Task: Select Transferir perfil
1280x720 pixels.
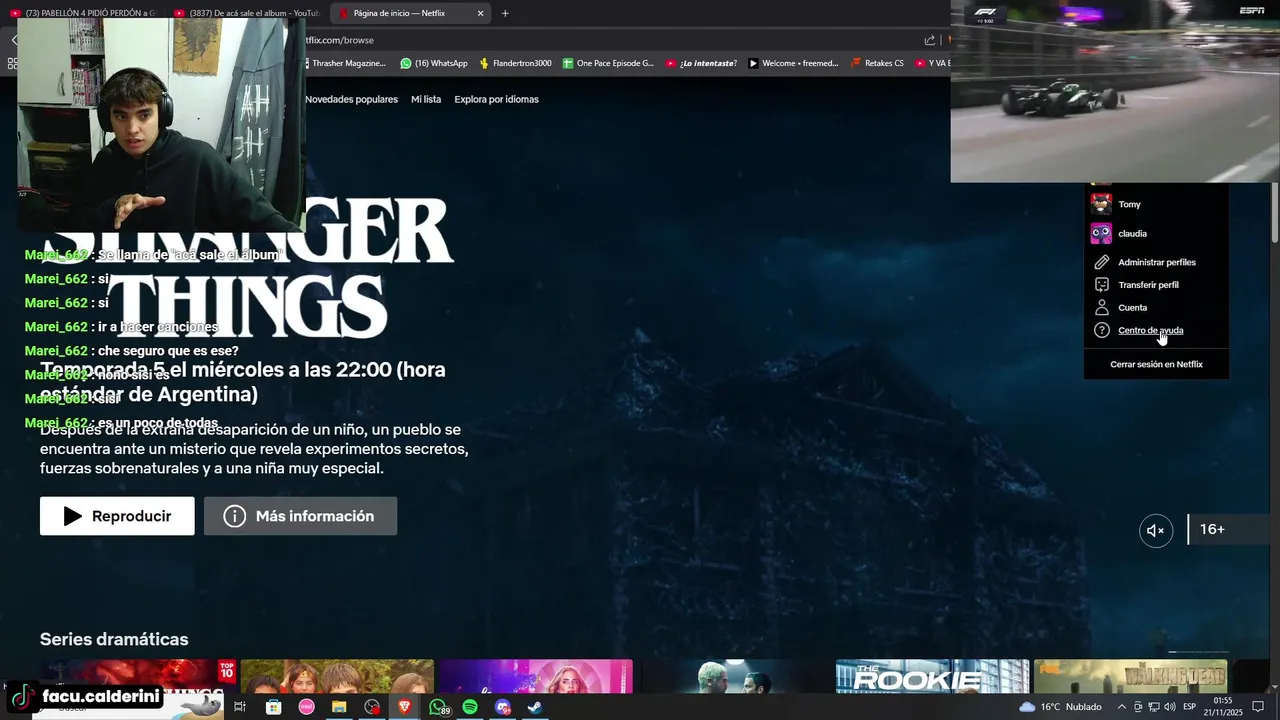Action: point(1148,285)
